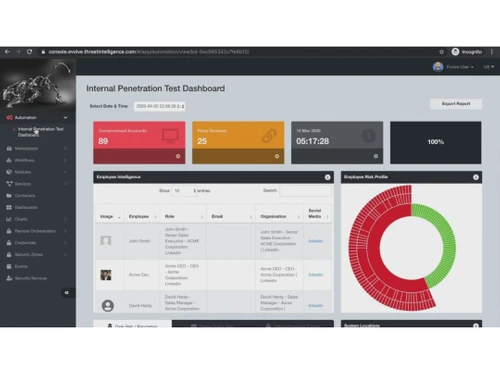Open the Select Date & Time dropdown
Screen dimensions: 500x375
coord(160,106)
